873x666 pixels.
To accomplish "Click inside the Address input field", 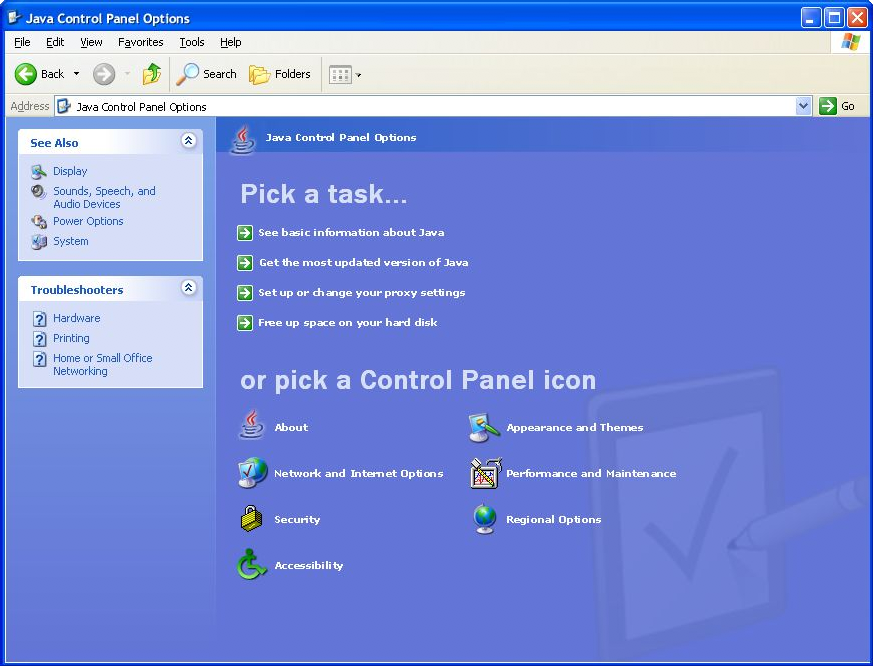I will pyautogui.click(x=400, y=106).
